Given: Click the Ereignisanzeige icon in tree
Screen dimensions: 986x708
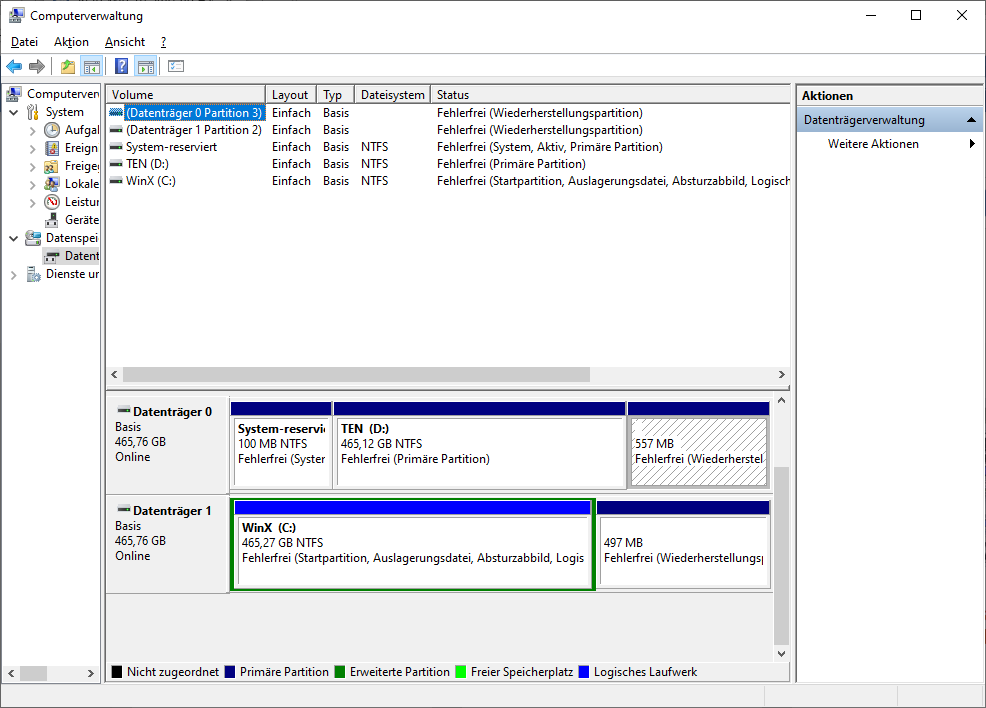Looking at the screenshot, I should pos(52,148).
